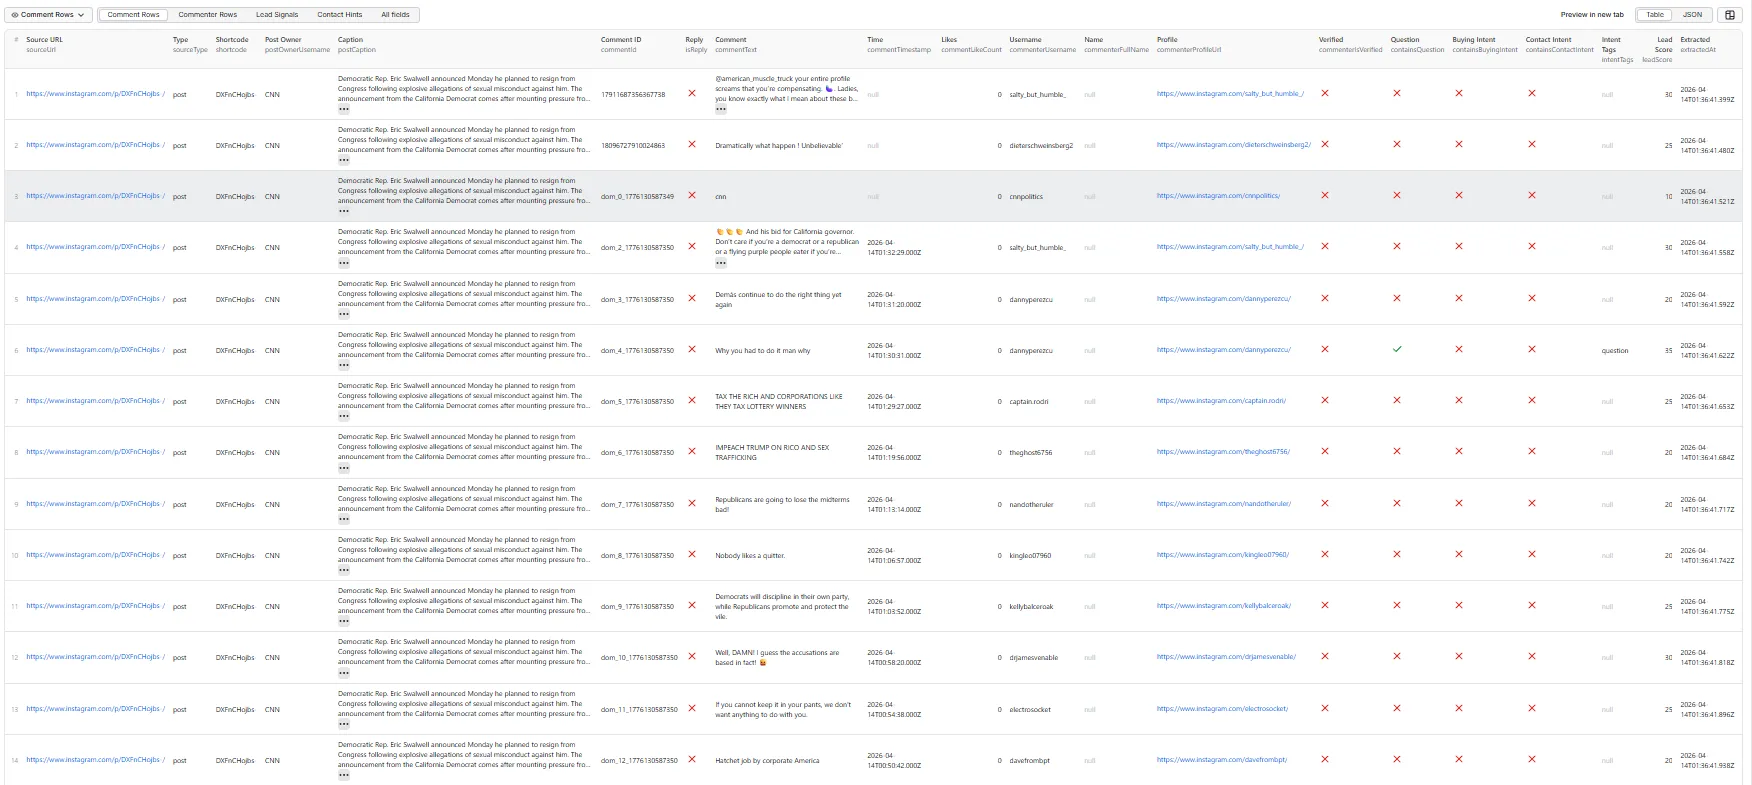Screen dimensions: 1752x785
Task: Switch to the Contact Hints tab
Action: [340, 15]
